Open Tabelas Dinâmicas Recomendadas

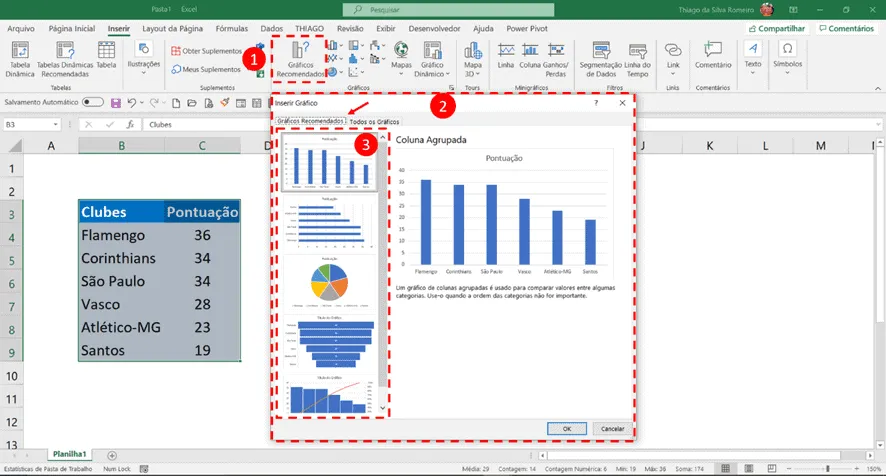[x=65, y=59]
